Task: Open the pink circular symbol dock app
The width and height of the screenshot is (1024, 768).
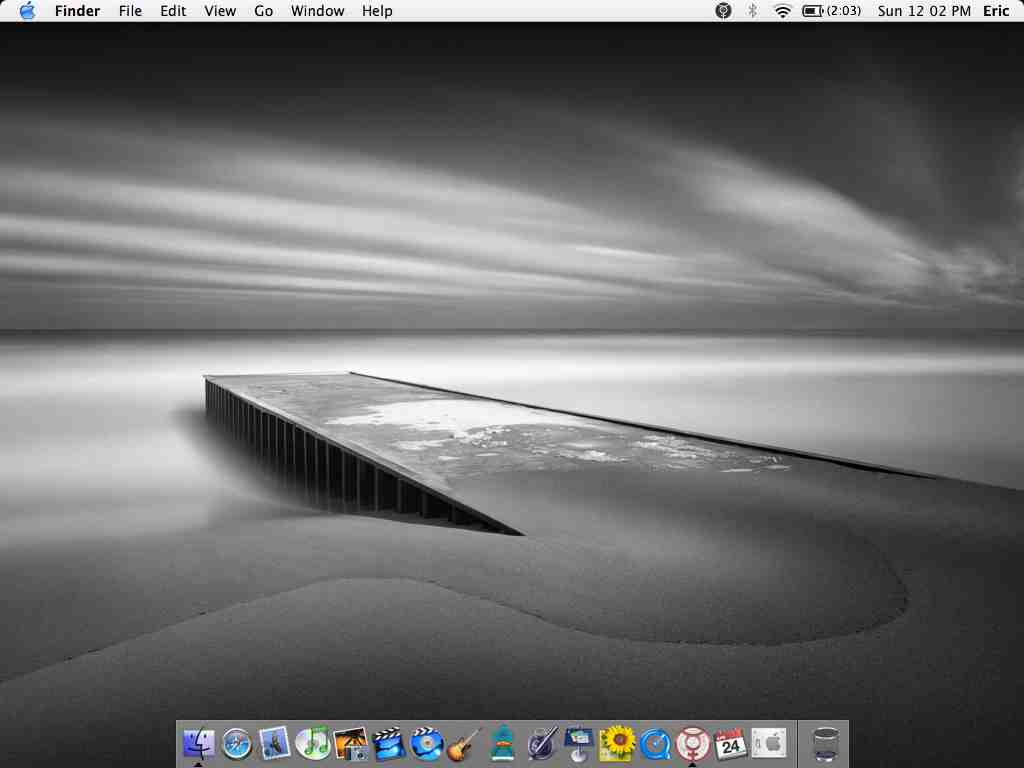Action: click(693, 744)
